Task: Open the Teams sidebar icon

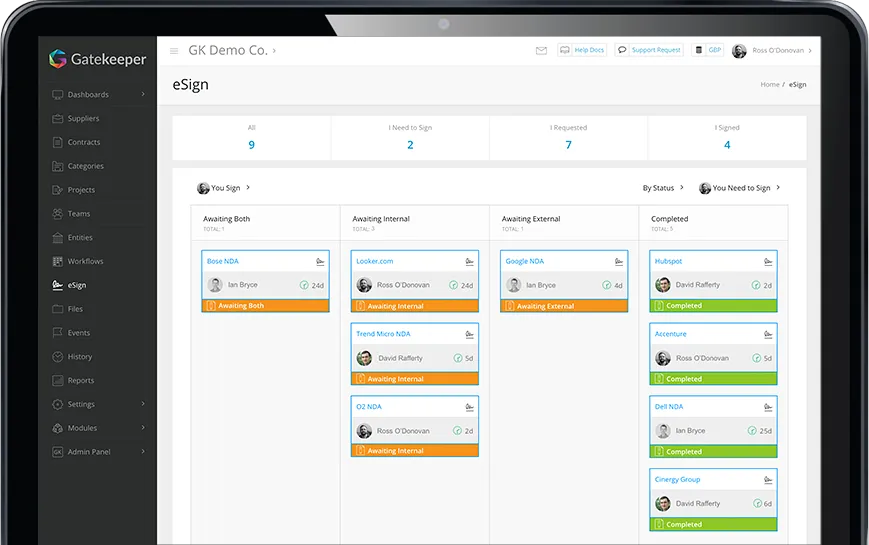Action: pyautogui.click(x=58, y=214)
